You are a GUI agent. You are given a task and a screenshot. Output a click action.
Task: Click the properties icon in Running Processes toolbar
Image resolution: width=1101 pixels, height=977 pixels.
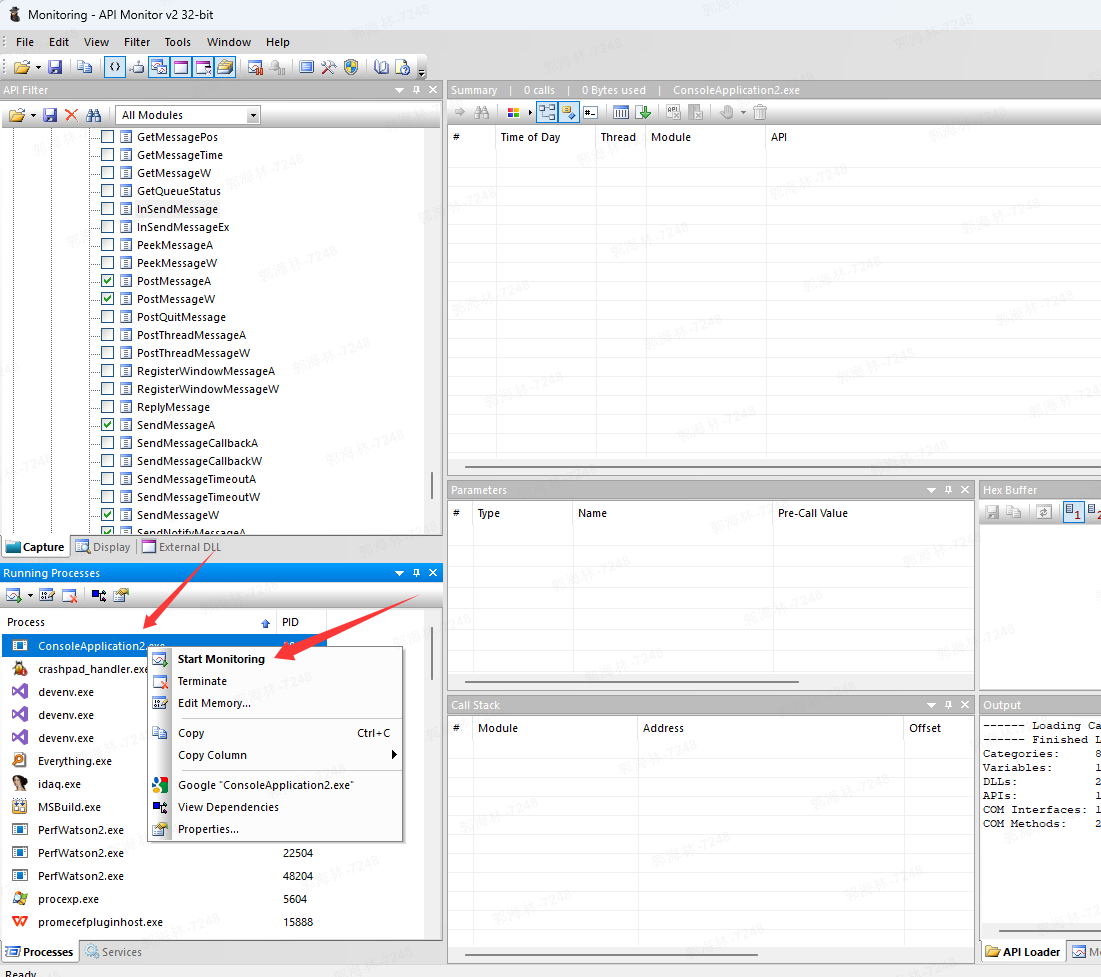(x=121, y=596)
